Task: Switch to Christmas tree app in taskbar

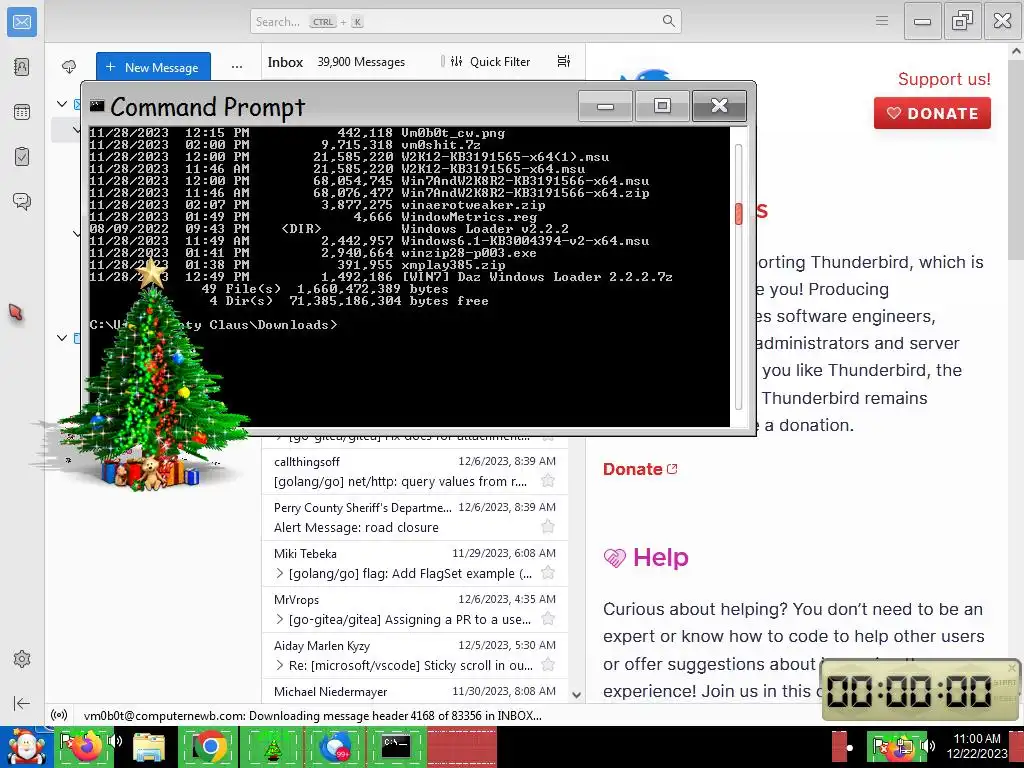Action: [x=272, y=747]
